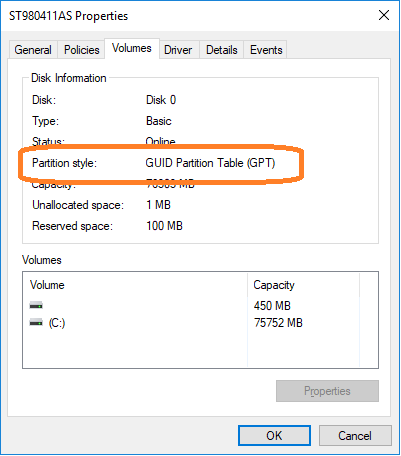Click the 450 MB capacity entry

tap(272, 305)
